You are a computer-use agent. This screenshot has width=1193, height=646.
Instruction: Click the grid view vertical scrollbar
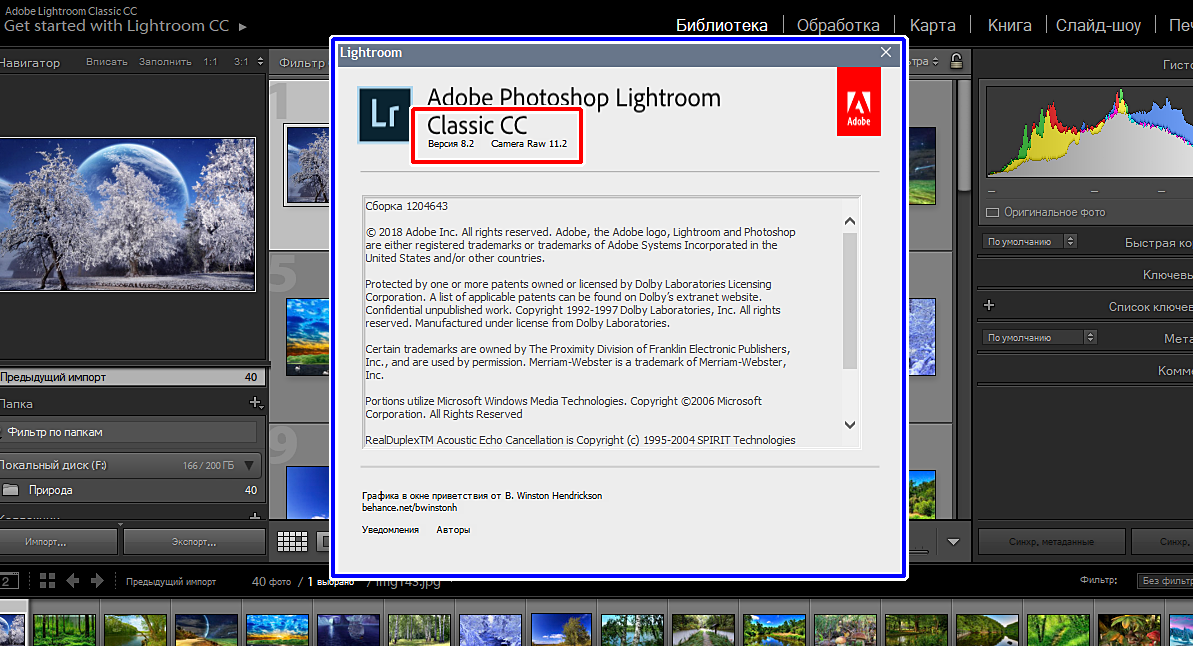click(964, 133)
